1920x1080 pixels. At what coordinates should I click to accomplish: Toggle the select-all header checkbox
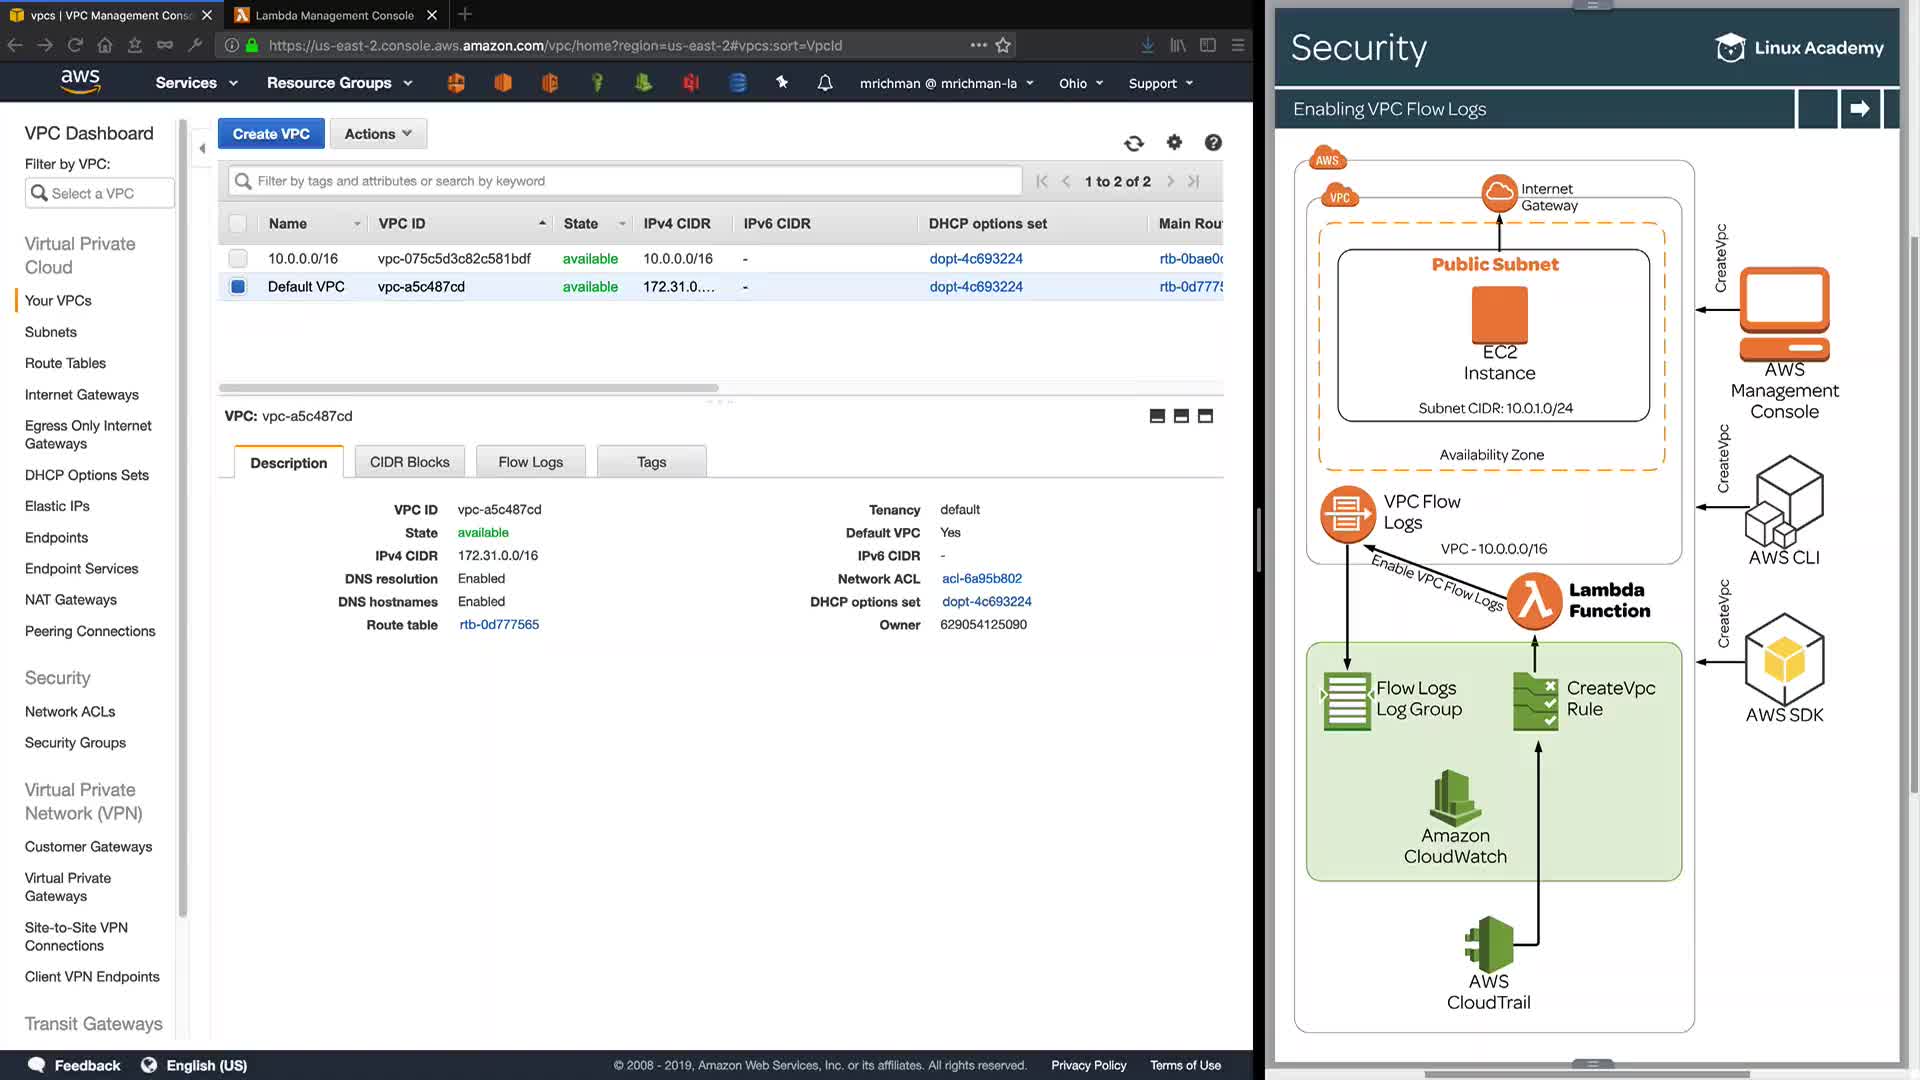238,224
